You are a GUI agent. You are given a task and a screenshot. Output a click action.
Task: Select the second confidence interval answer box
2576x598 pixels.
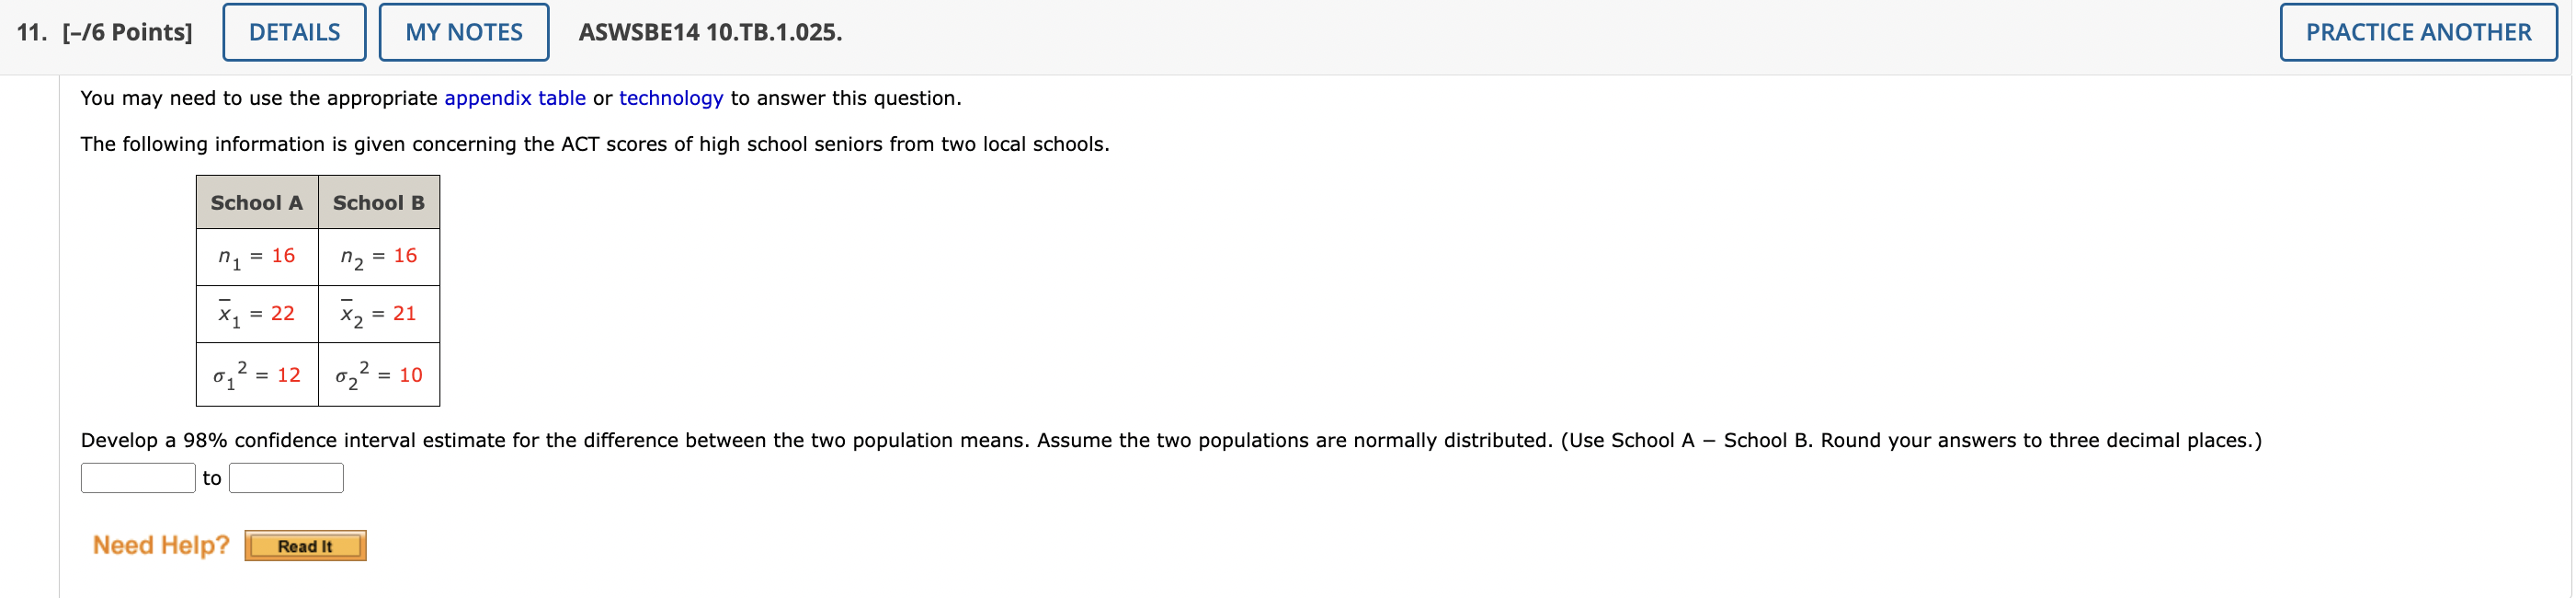(x=285, y=478)
